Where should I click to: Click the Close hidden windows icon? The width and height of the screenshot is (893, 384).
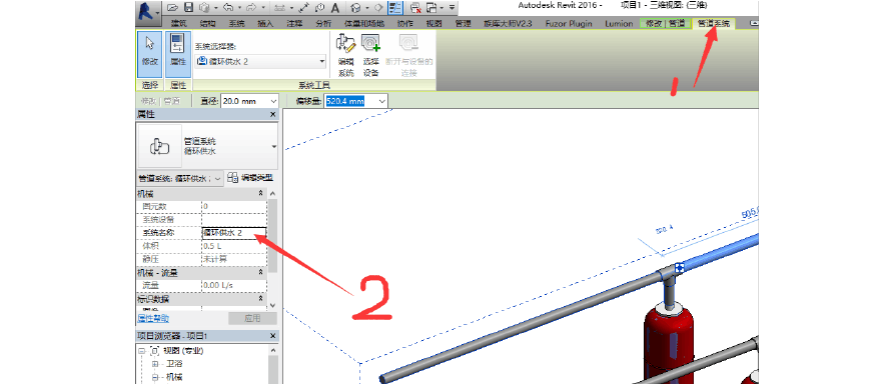(416, 8)
